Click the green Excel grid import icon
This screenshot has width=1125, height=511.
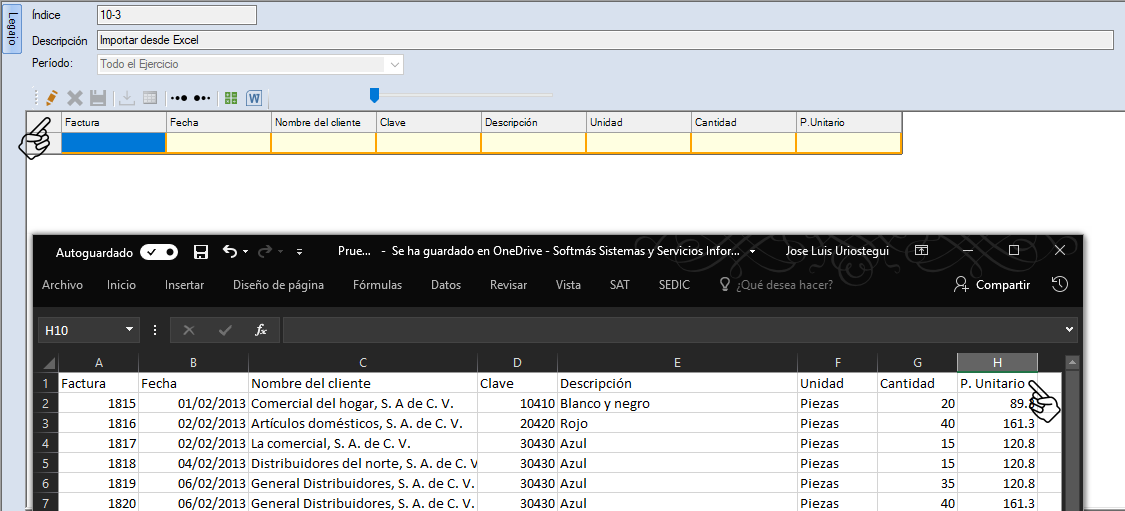click(x=231, y=98)
